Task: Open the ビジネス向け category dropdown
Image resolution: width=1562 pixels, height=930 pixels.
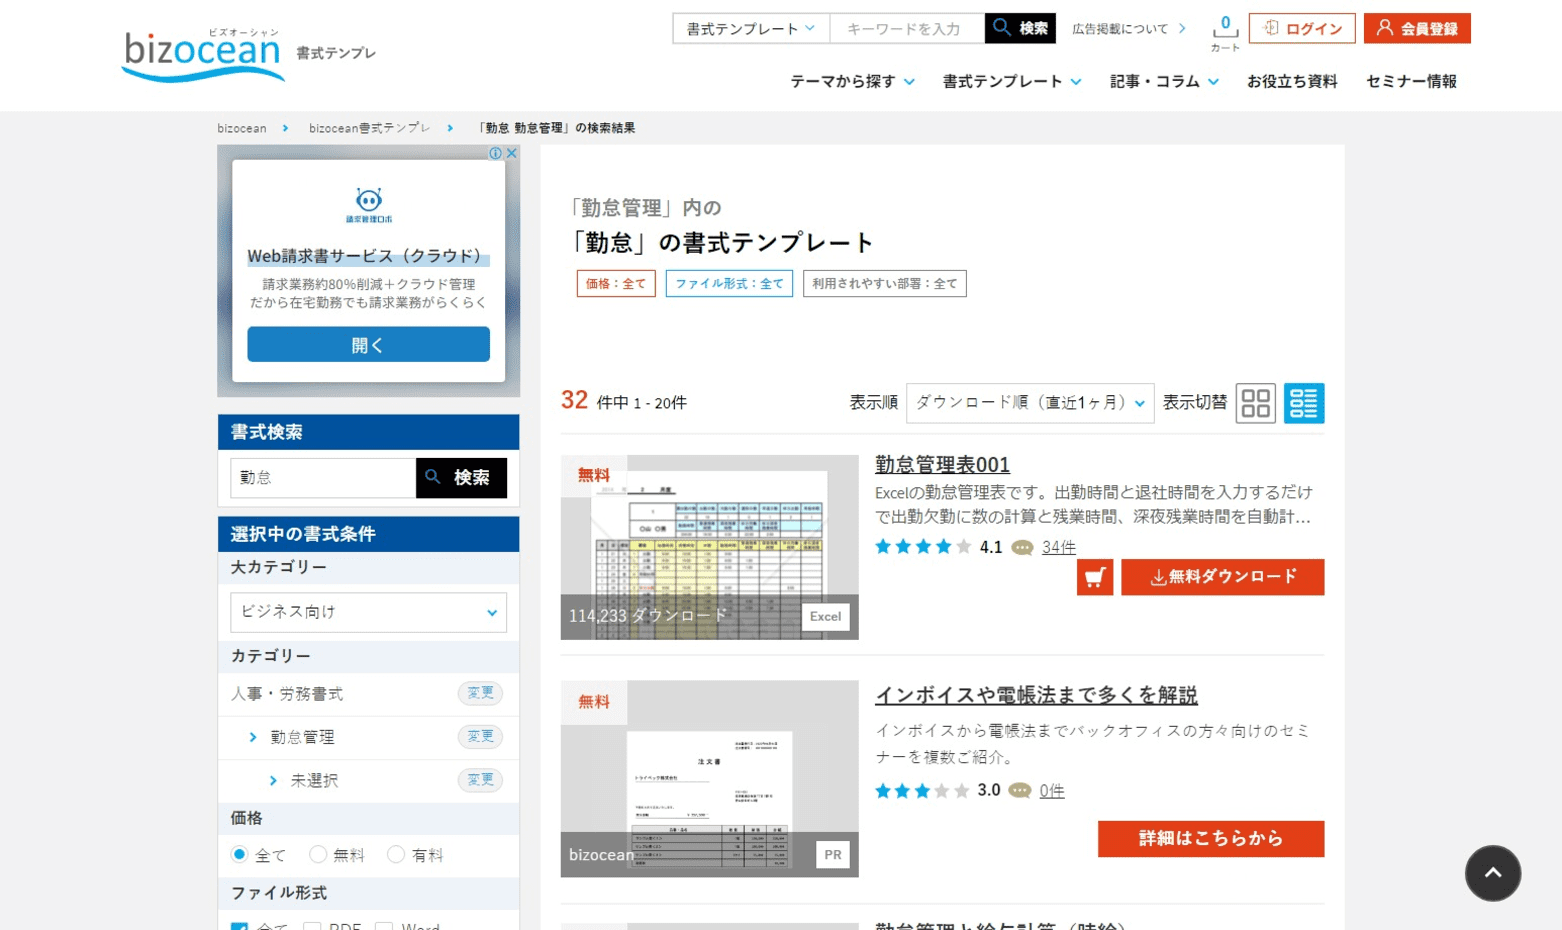Action: tap(367, 612)
